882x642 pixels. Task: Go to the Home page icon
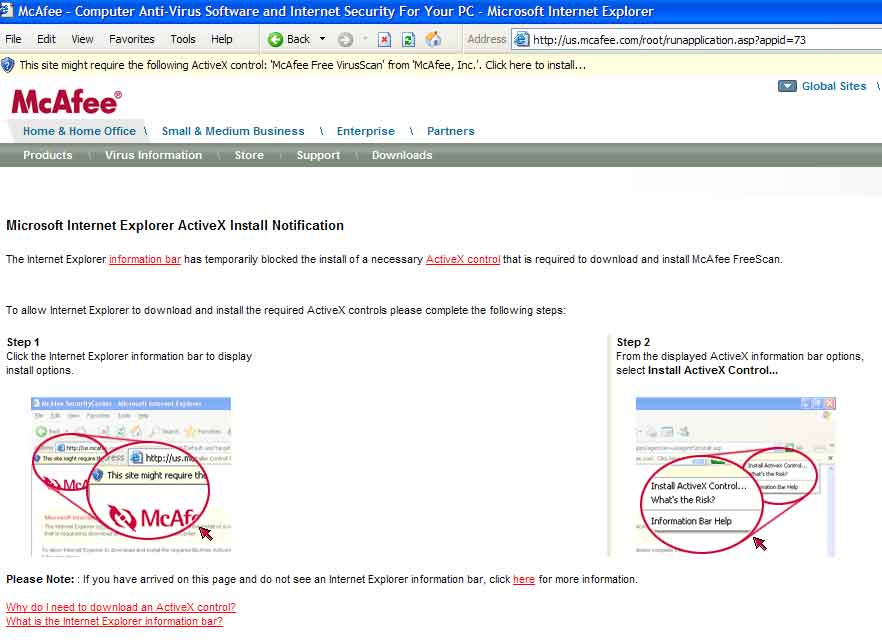433,39
